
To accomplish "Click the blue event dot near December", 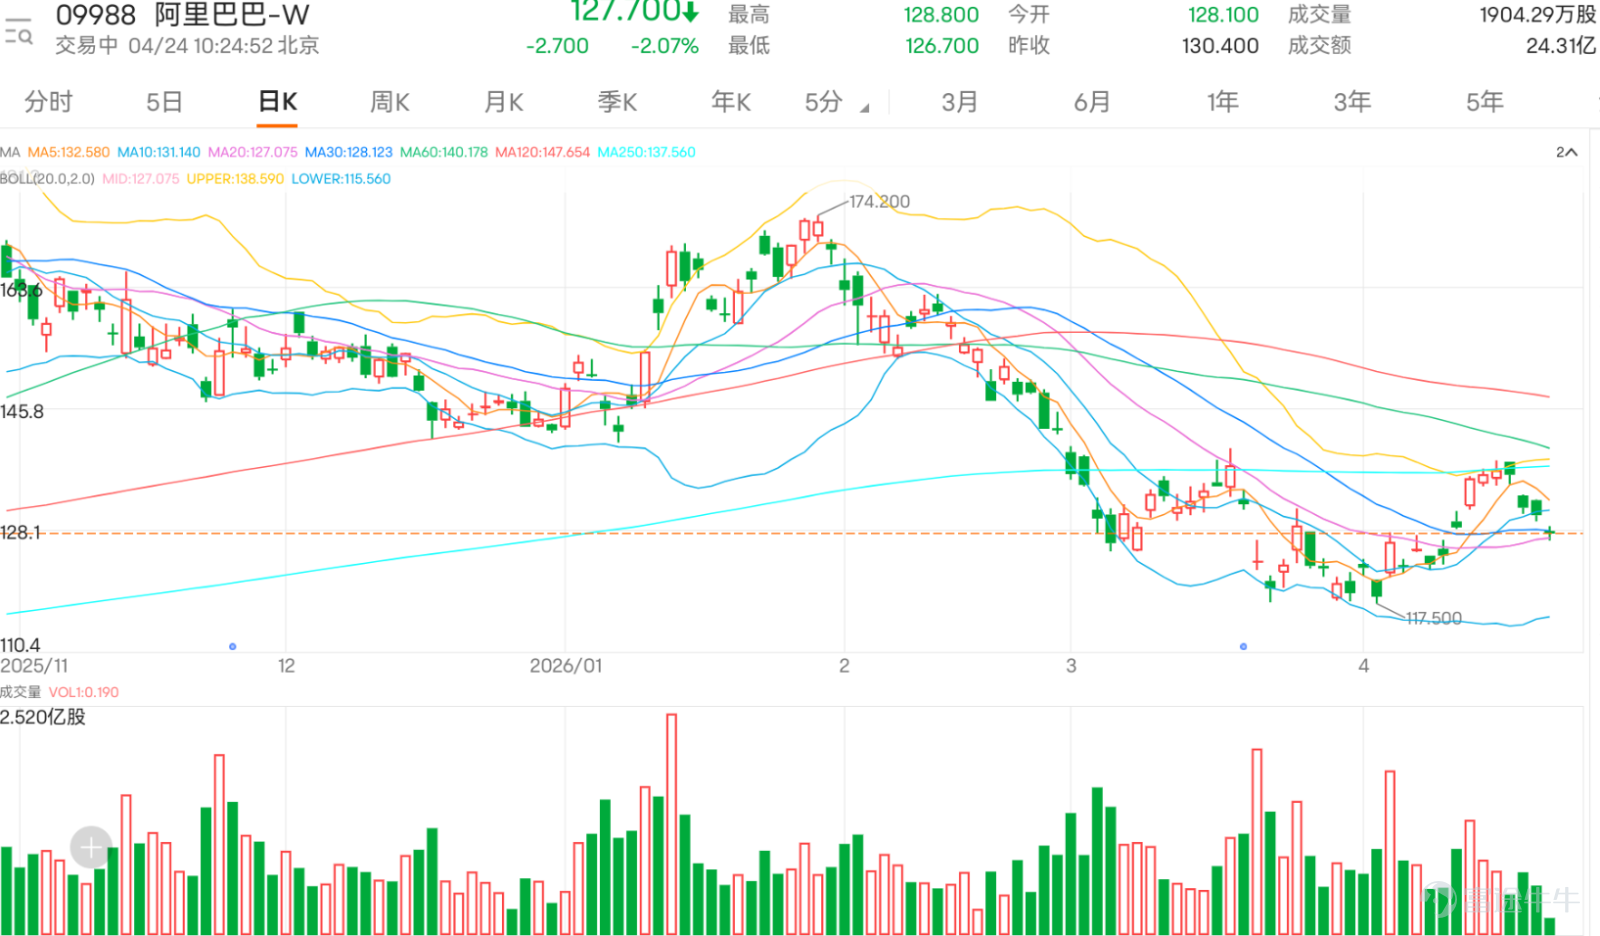I will pyautogui.click(x=233, y=647).
